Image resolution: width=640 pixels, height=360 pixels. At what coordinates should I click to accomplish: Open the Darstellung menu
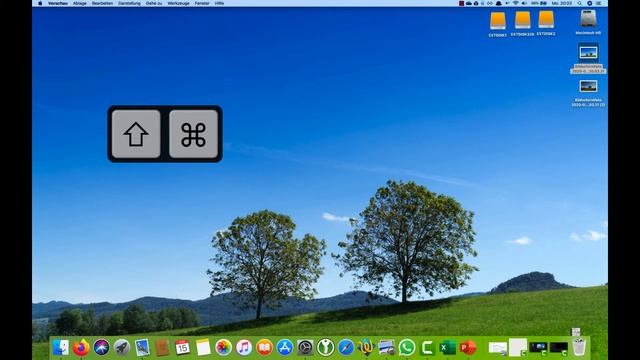point(129,3)
